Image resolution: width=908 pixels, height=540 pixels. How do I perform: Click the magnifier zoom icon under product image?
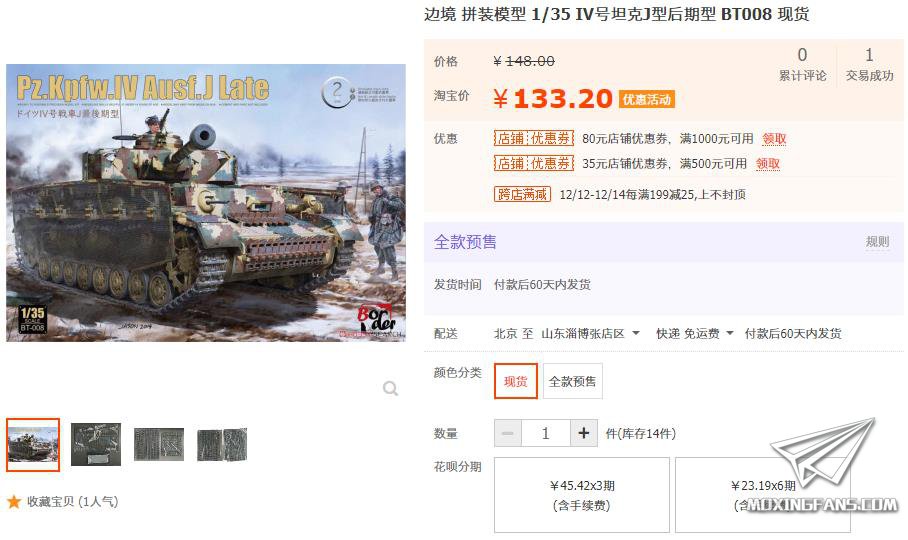click(x=390, y=388)
